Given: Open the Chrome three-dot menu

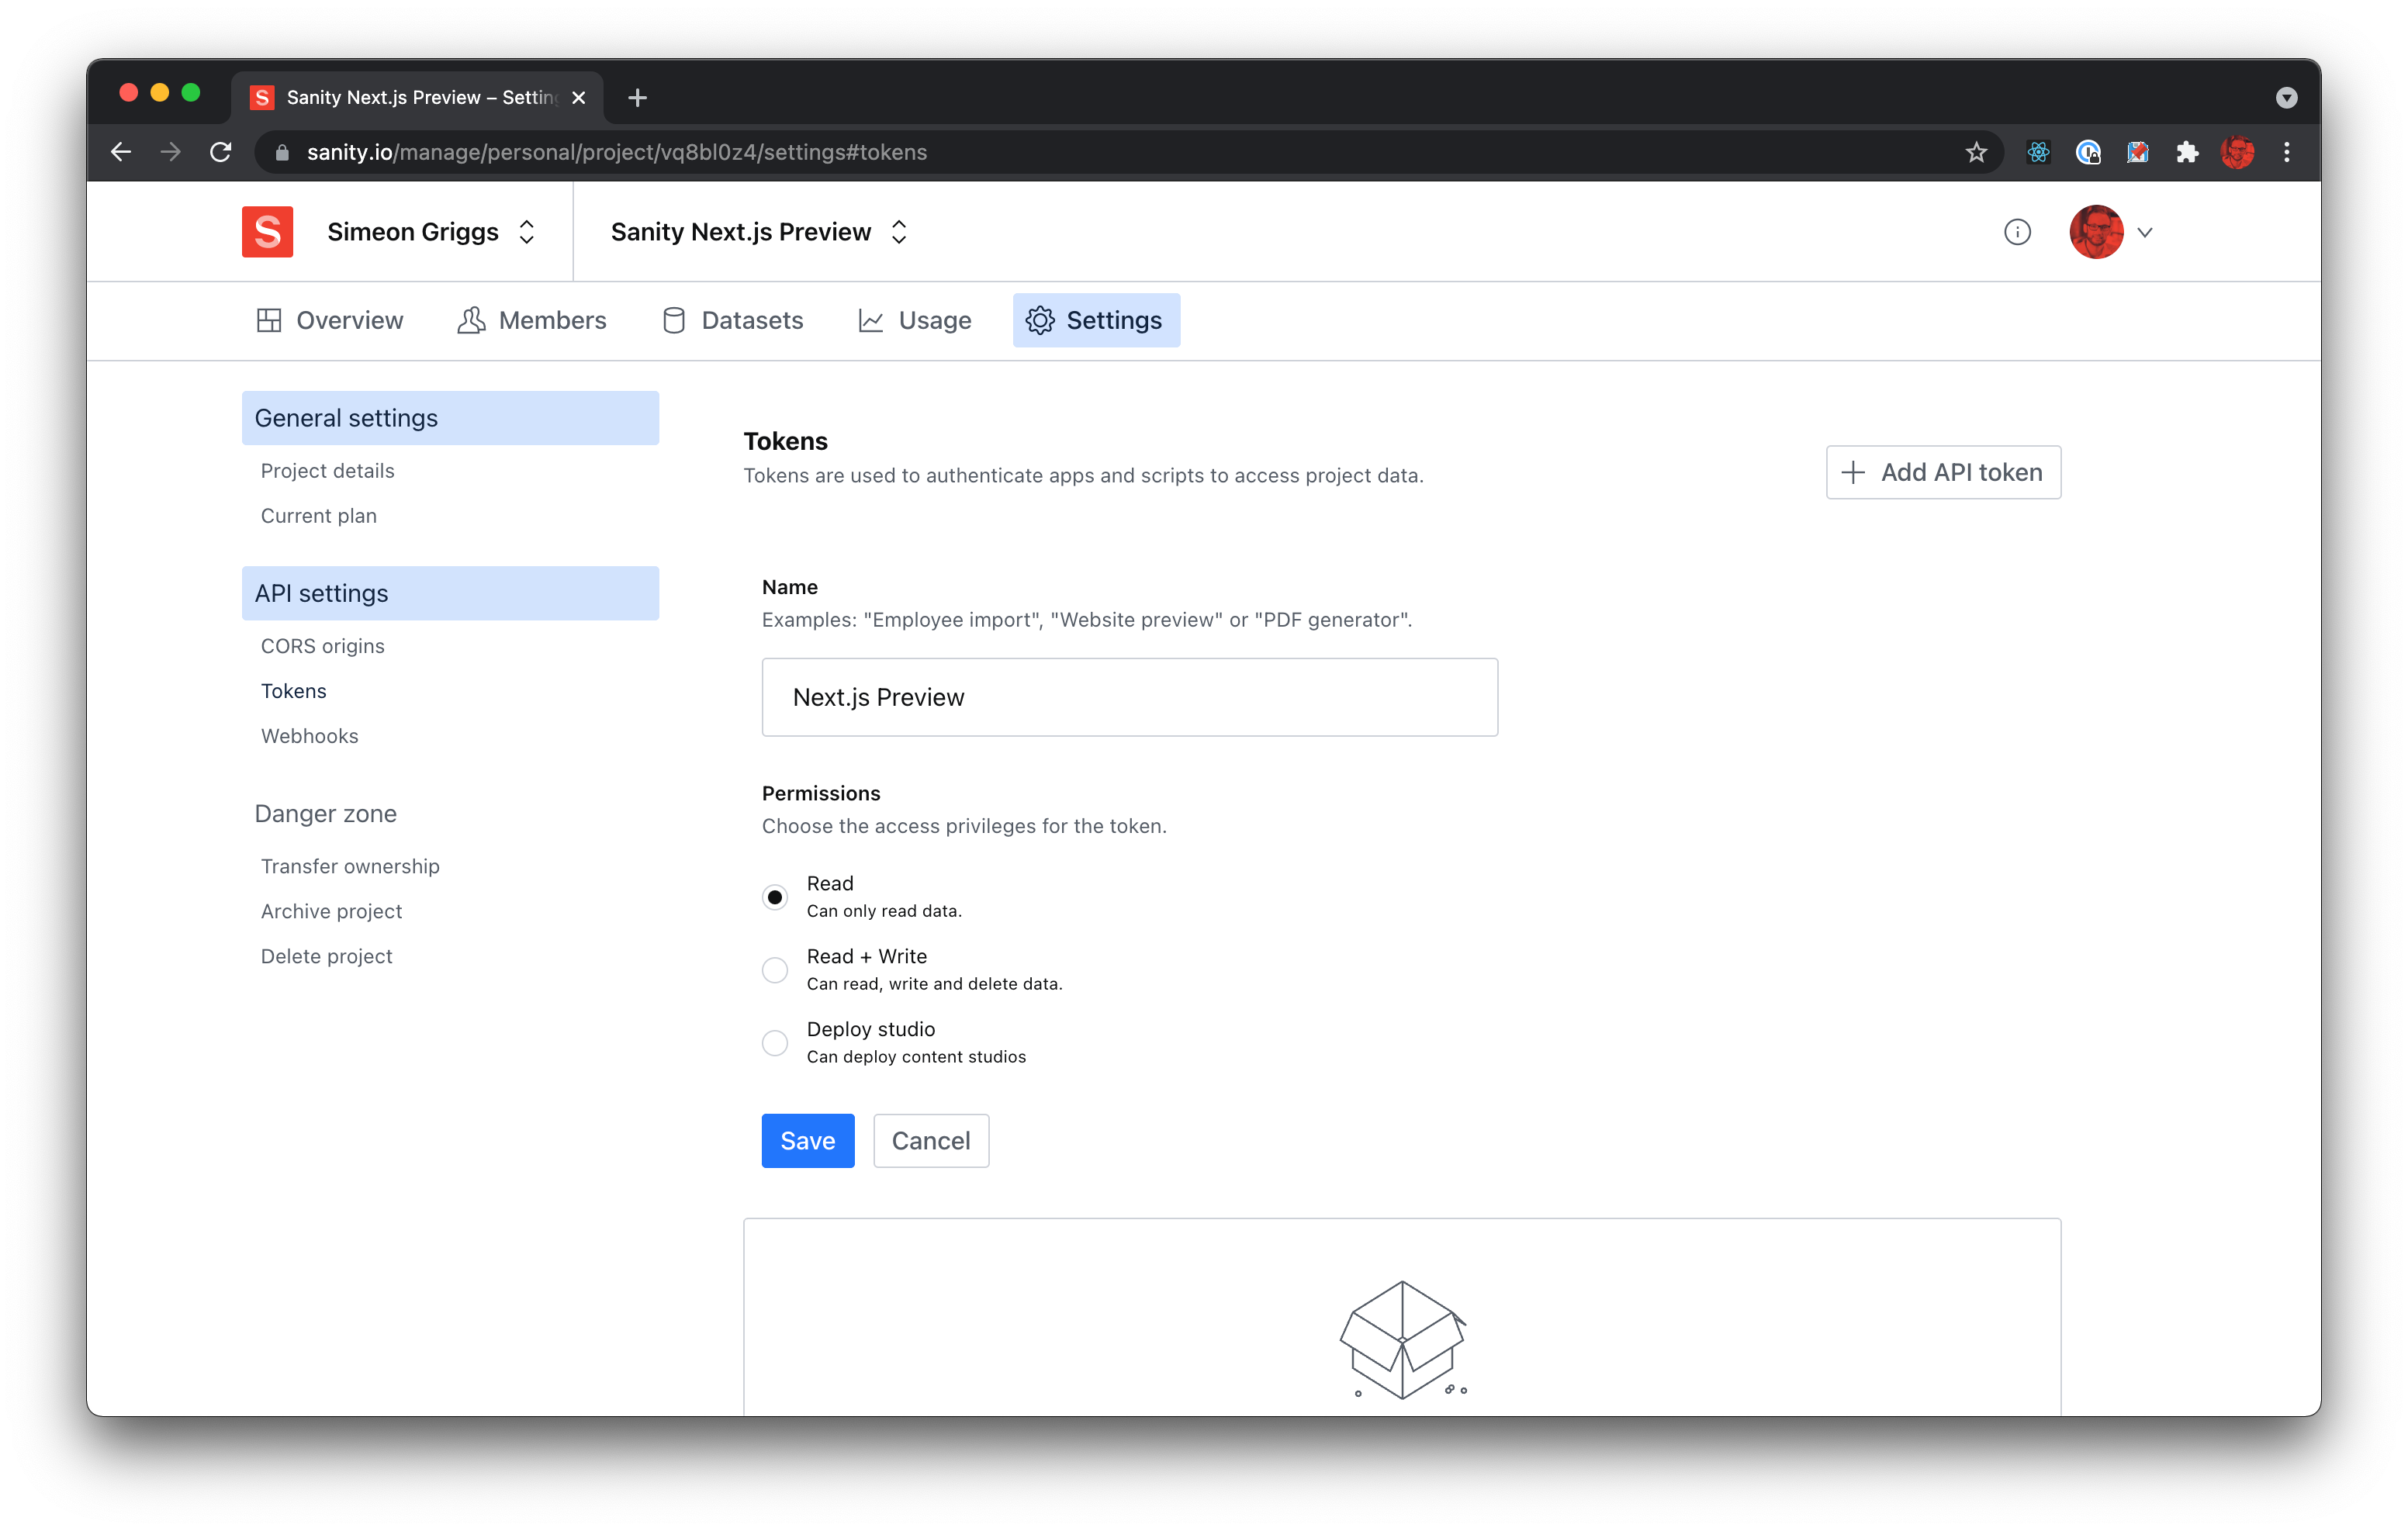Looking at the screenshot, I should (x=2287, y=152).
